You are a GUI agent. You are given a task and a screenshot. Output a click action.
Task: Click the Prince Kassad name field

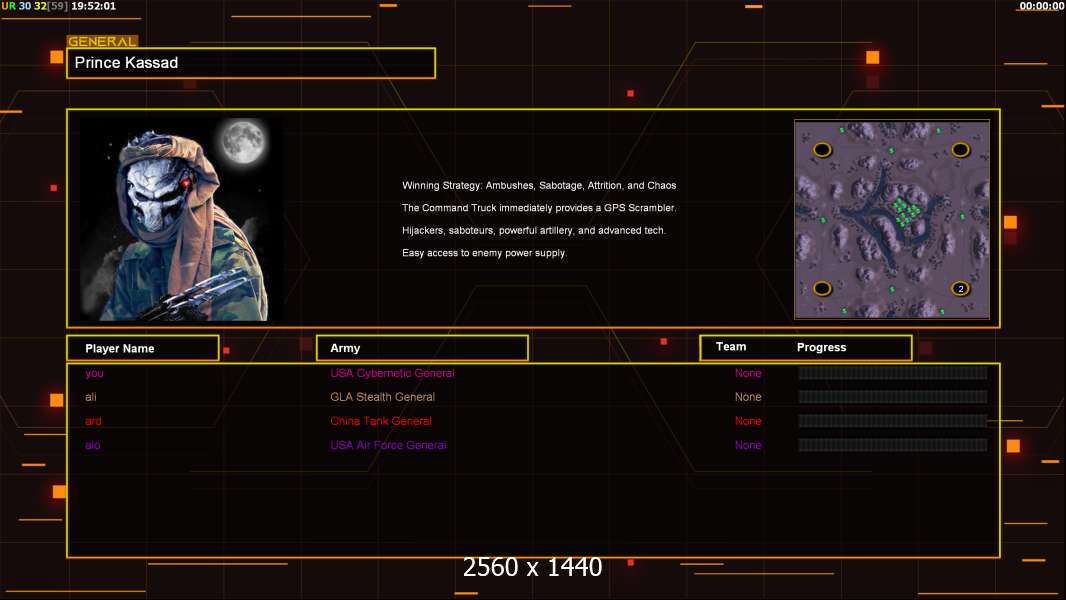251,63
